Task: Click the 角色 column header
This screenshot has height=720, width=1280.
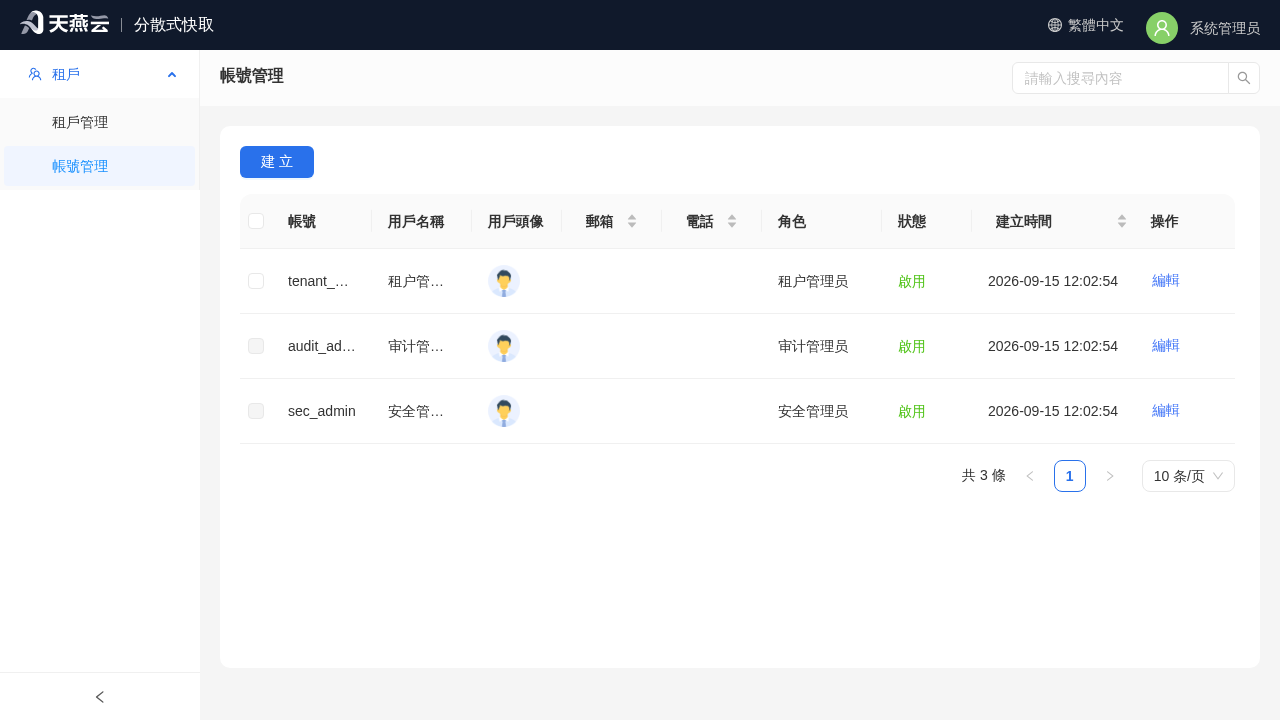Action: pyautogui.click(x=792, y=221)
